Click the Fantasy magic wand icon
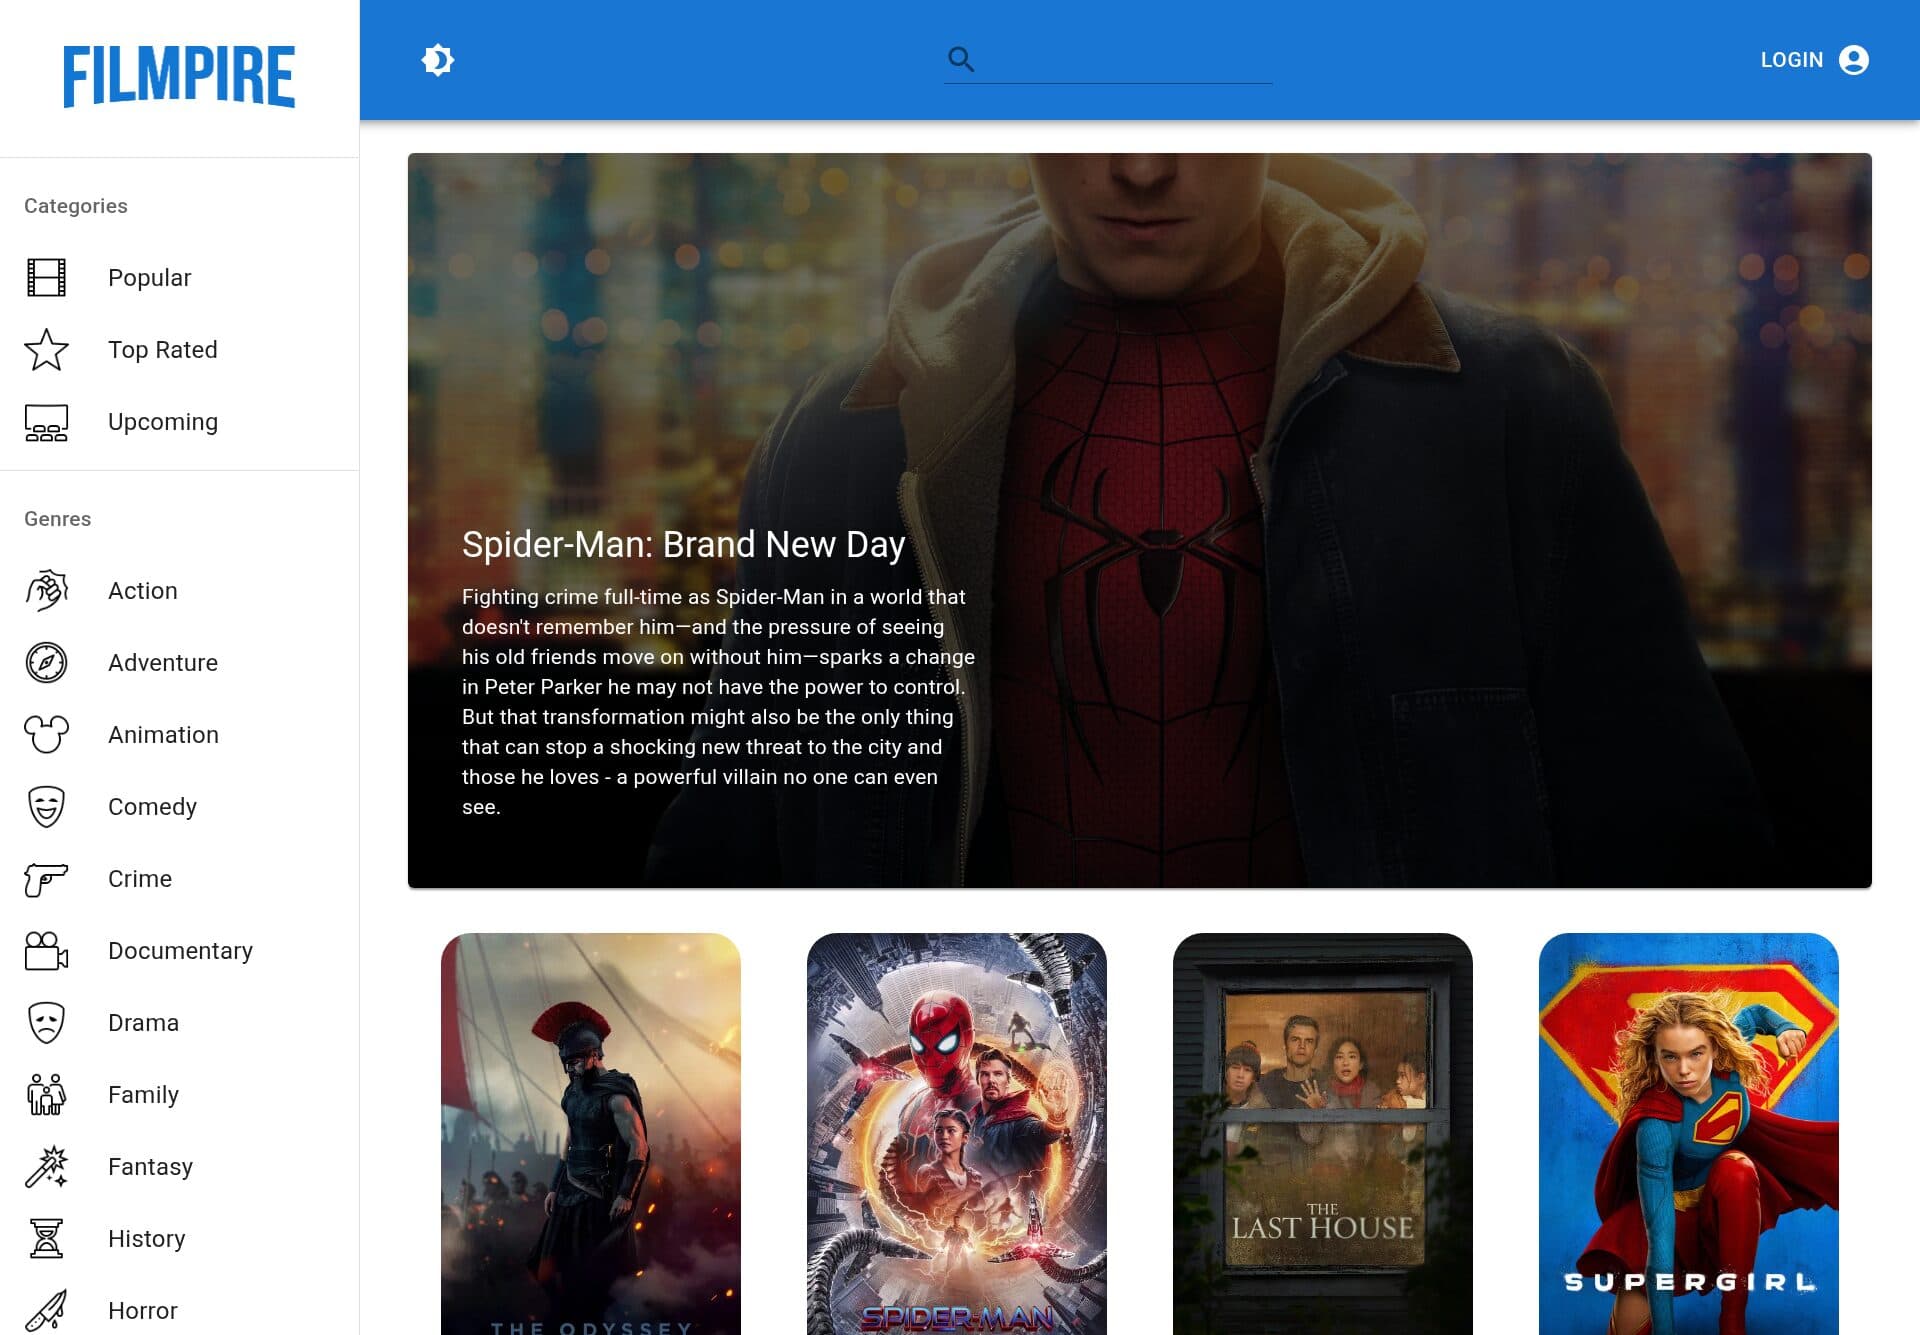Image resolution: width=1920 pixels, height=1335 pixels. pyautogui.click(x=46, y=1166)
